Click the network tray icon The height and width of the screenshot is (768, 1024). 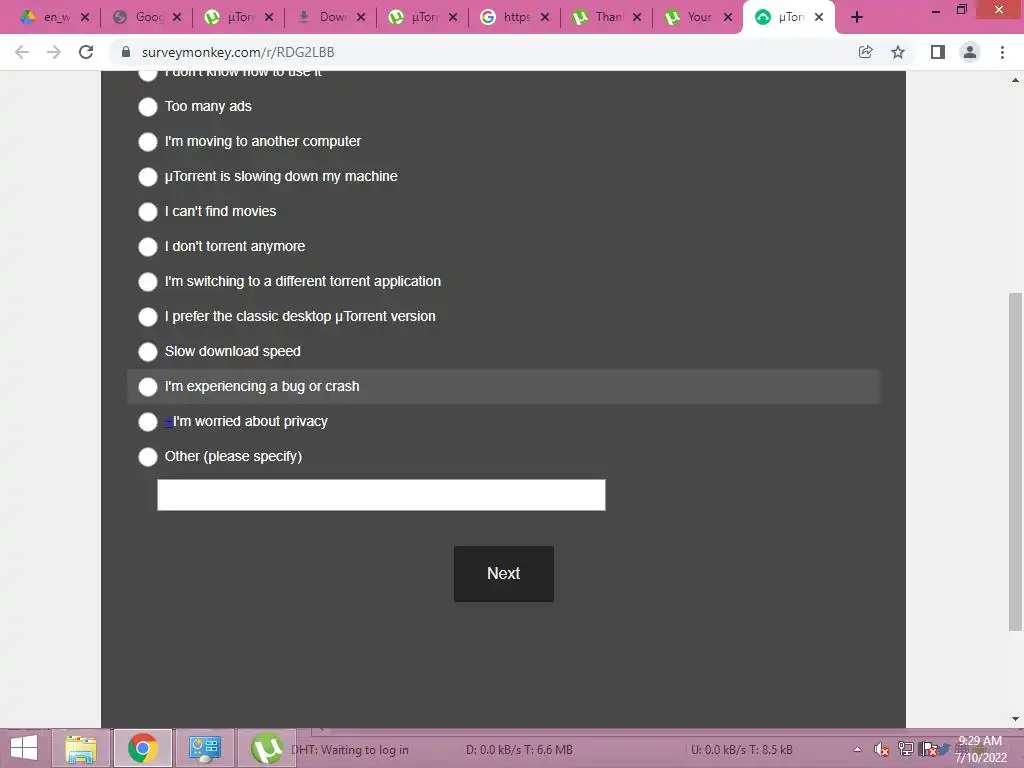click(905, 749)
